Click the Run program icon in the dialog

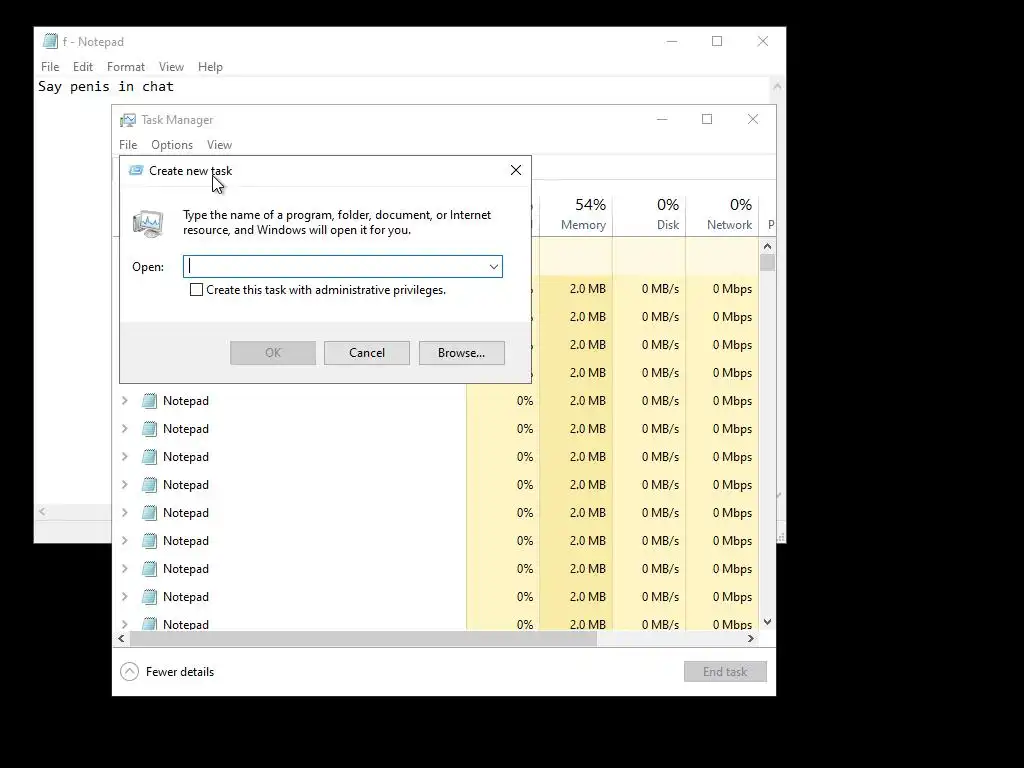[x=148, y=223]
